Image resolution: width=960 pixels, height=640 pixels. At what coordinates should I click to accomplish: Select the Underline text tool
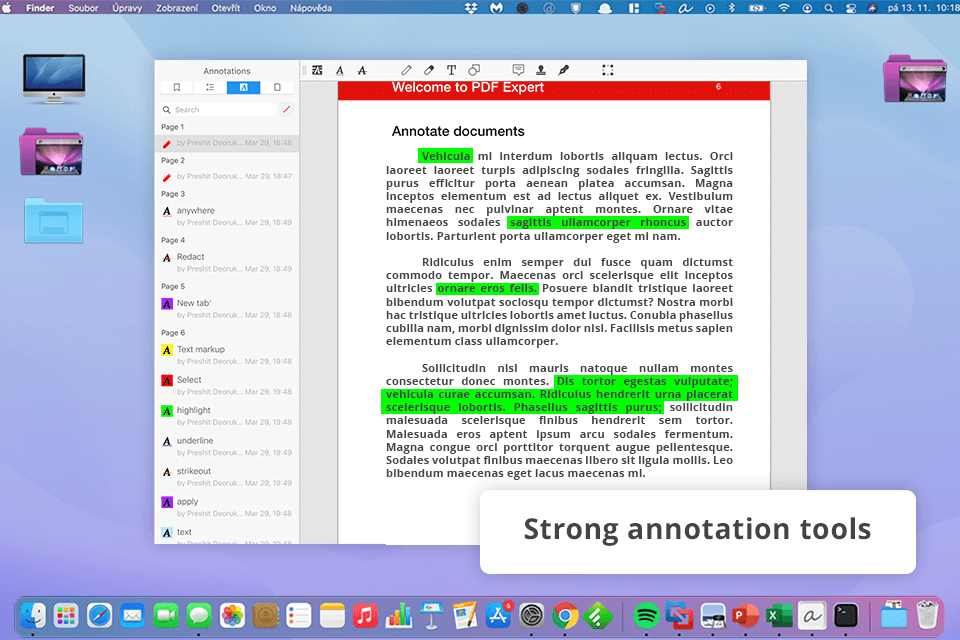click(340, 71)
